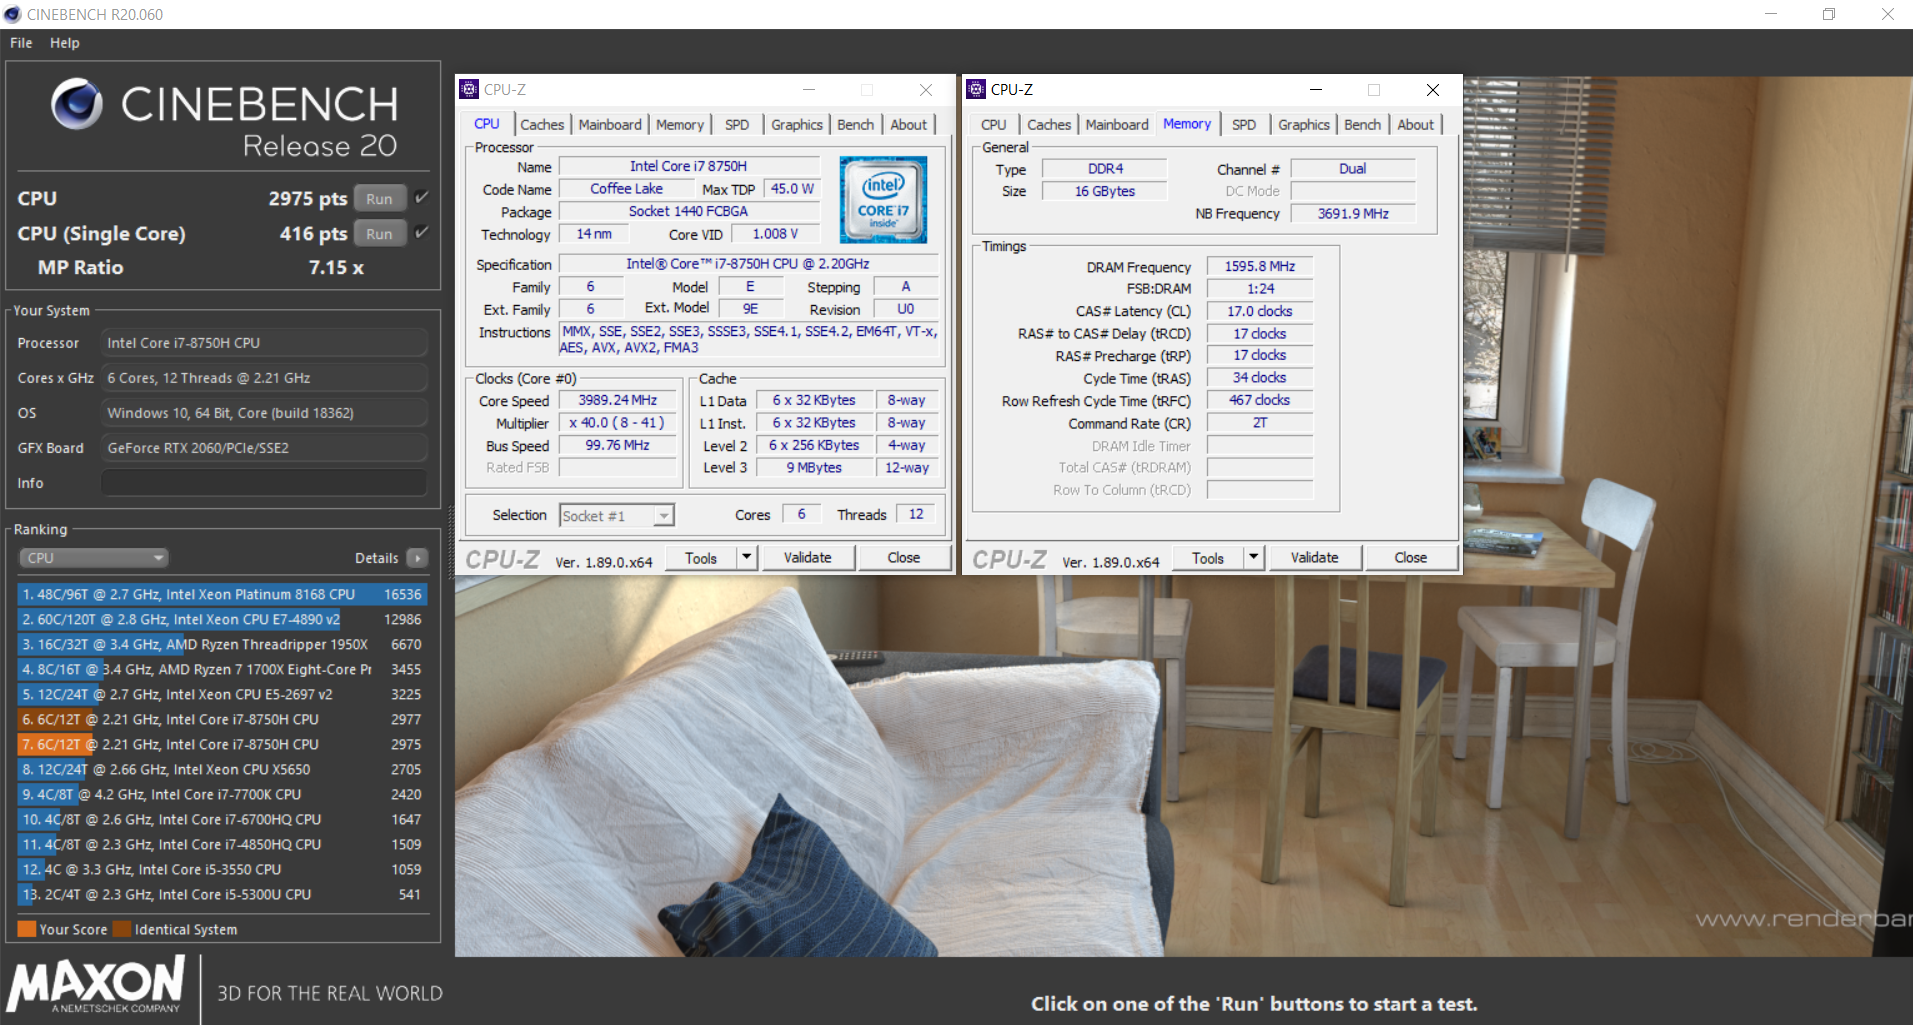The height and width of the screenshot is (1025, 1913).
Task: Switch to CPU tab in right CPU-Z
Action: click(x=994, y=124)
